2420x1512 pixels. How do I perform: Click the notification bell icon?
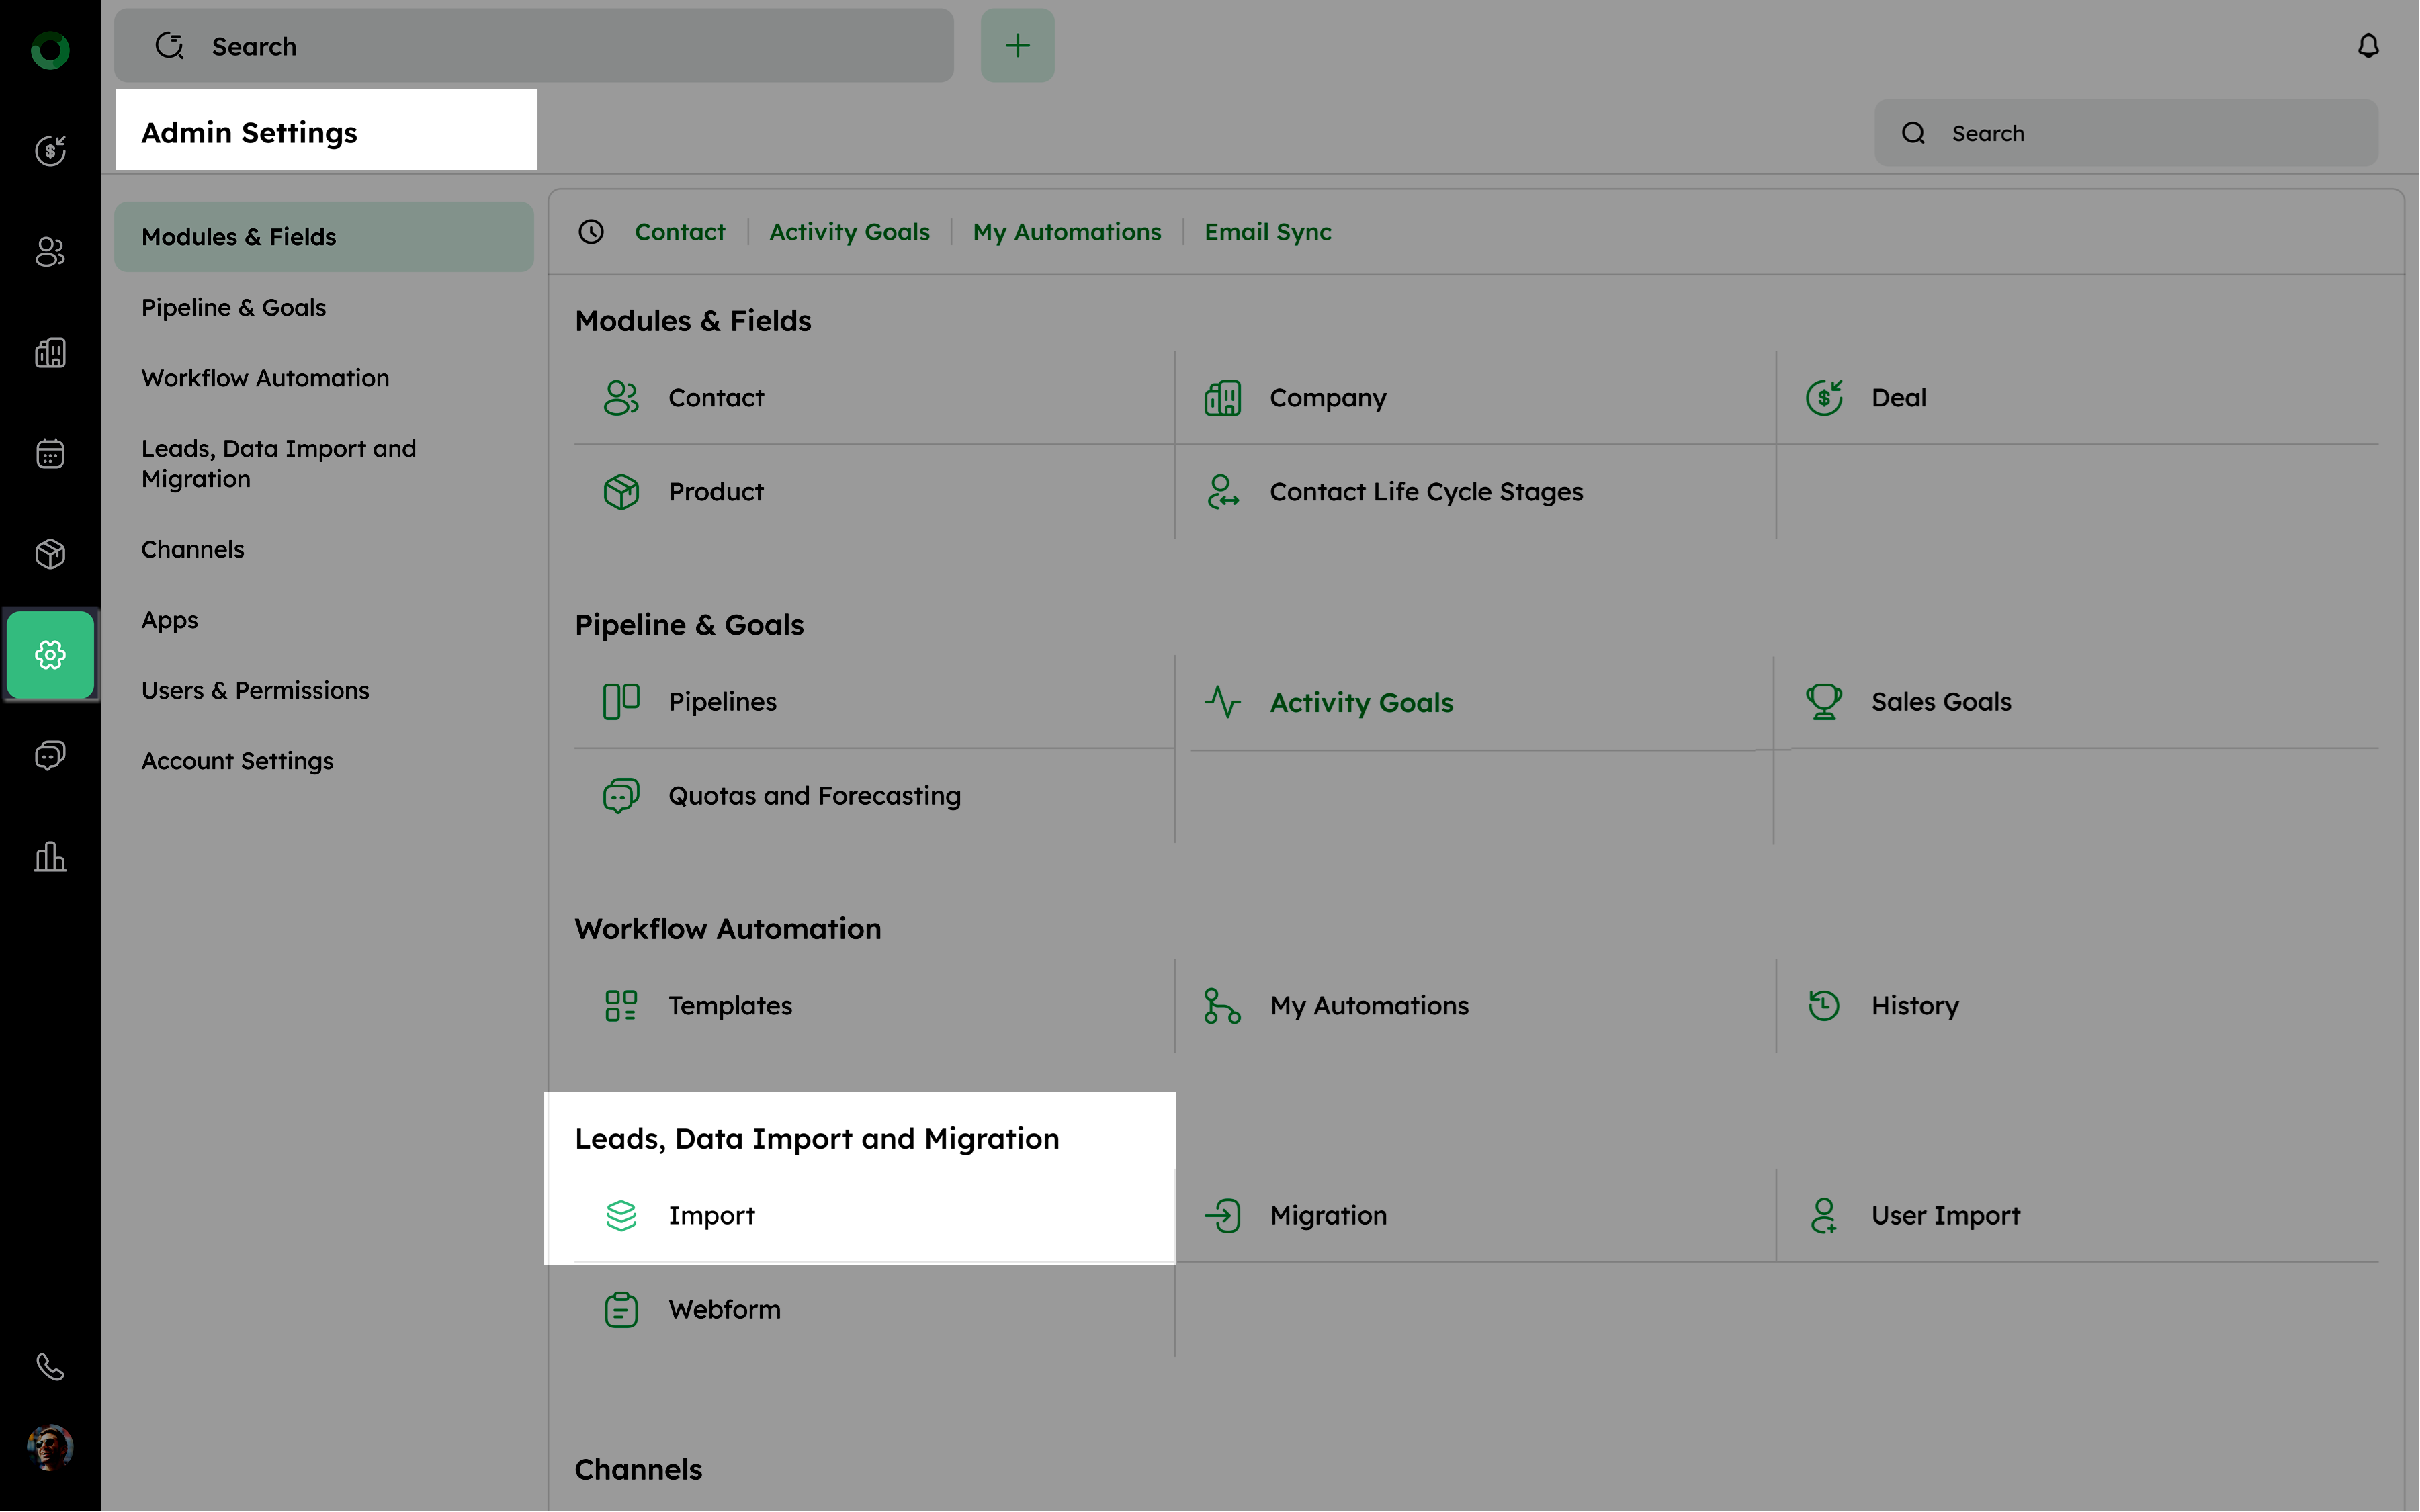[x=2367, y=46]
